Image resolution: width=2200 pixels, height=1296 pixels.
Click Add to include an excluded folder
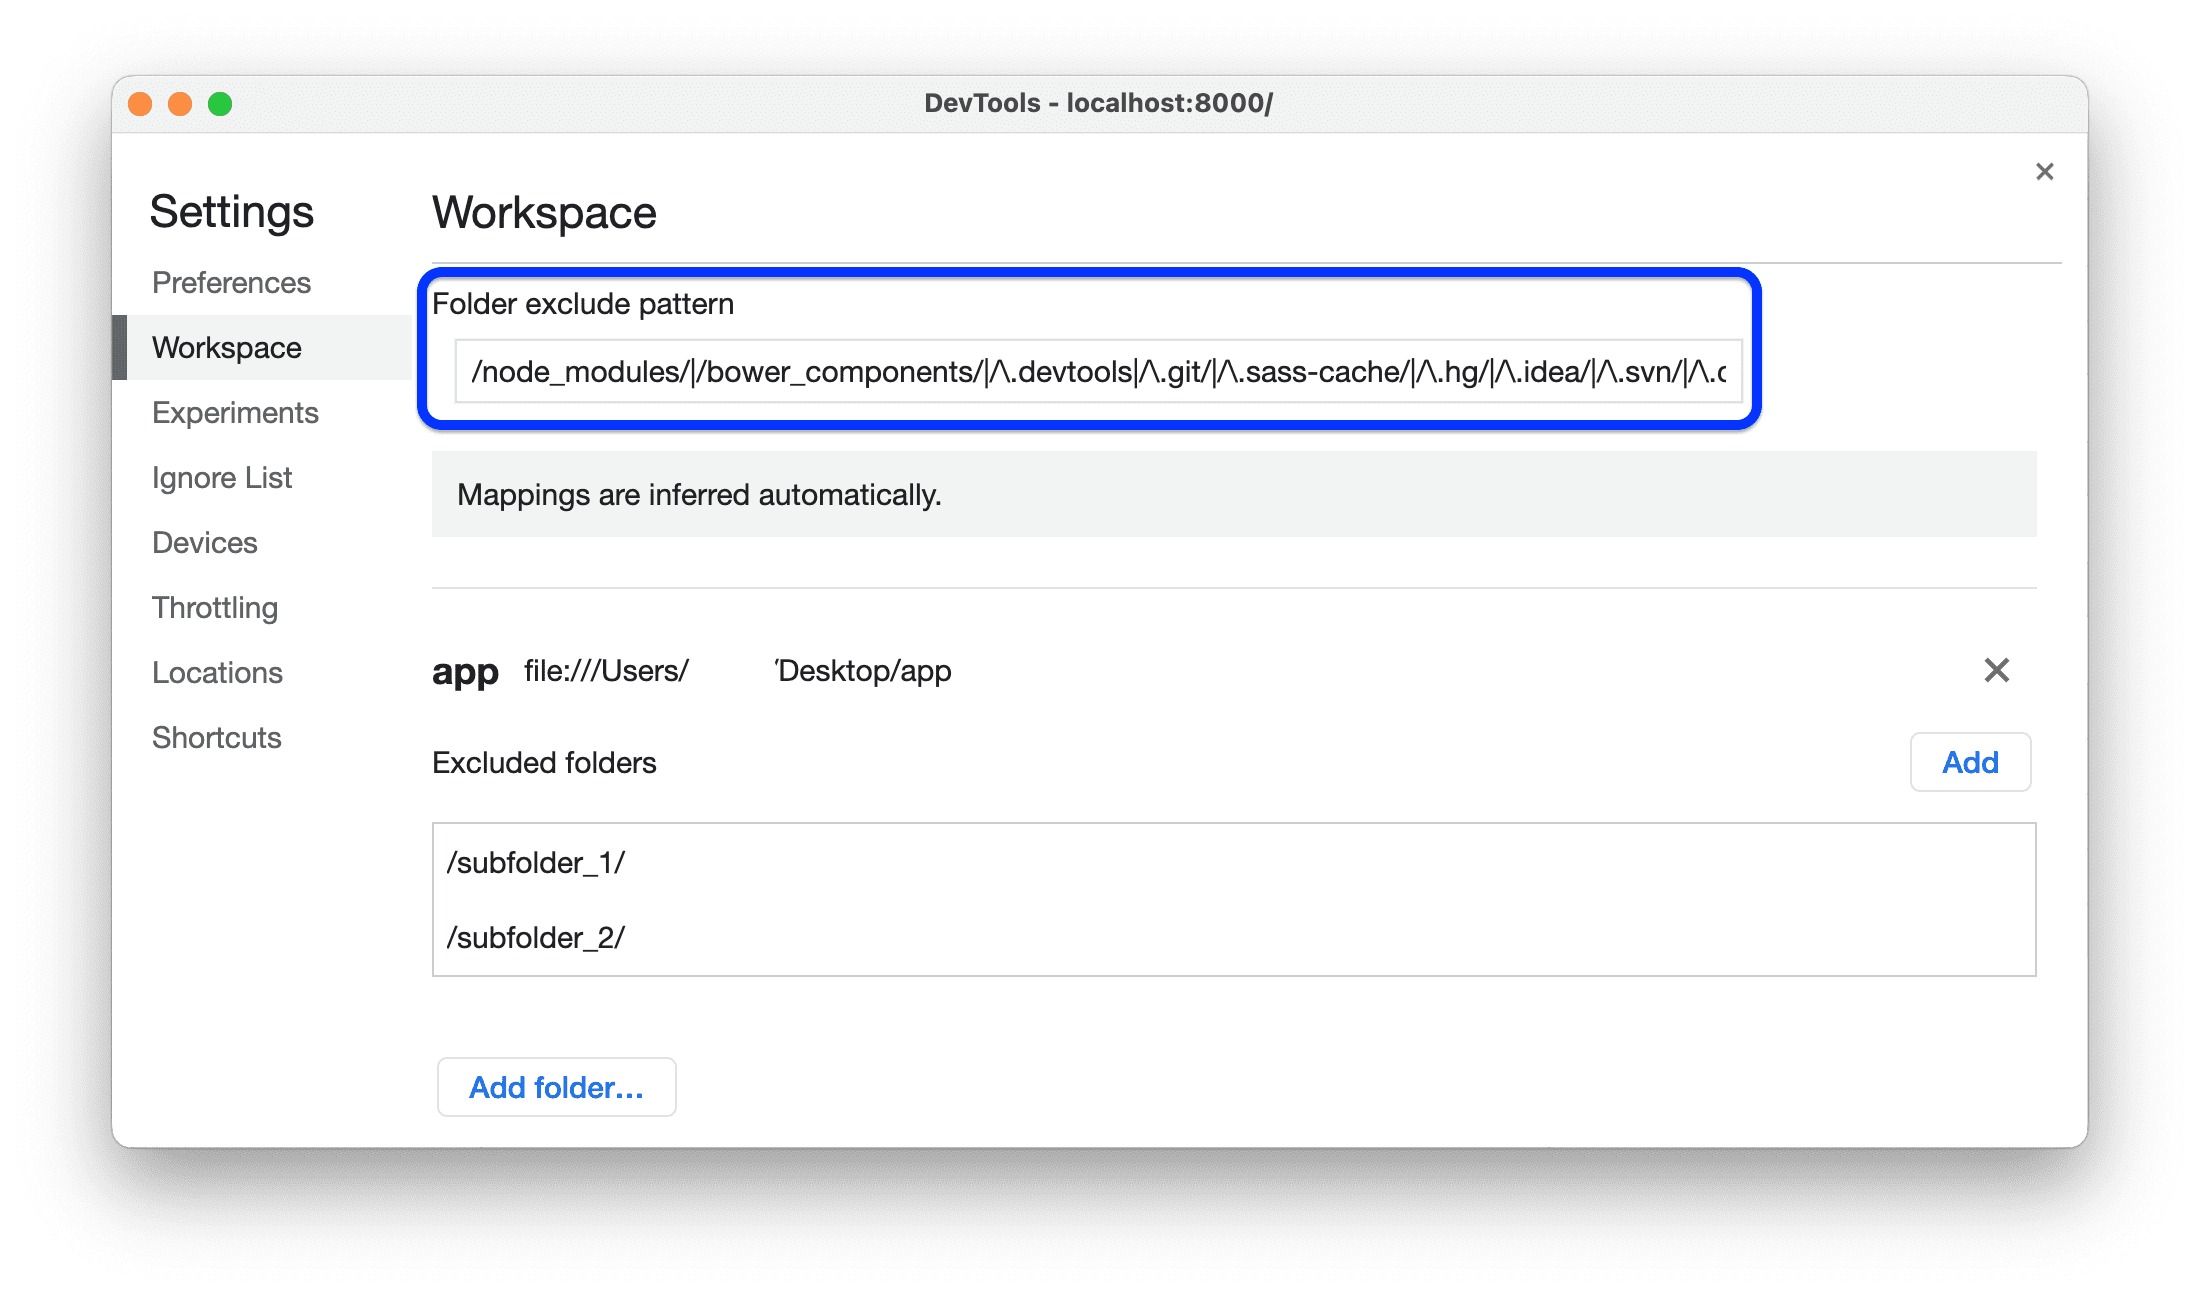click(1972, 762)
